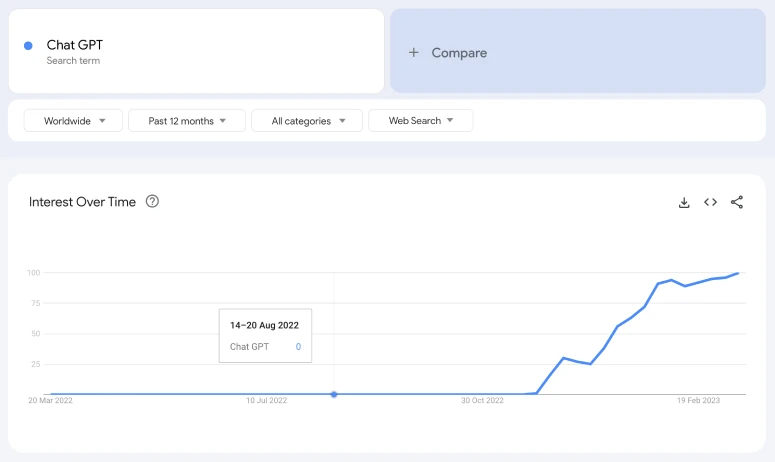Click the 25 value on the y-axis
The height and width of the screenshot is (462, 775).
coord(36,364)
